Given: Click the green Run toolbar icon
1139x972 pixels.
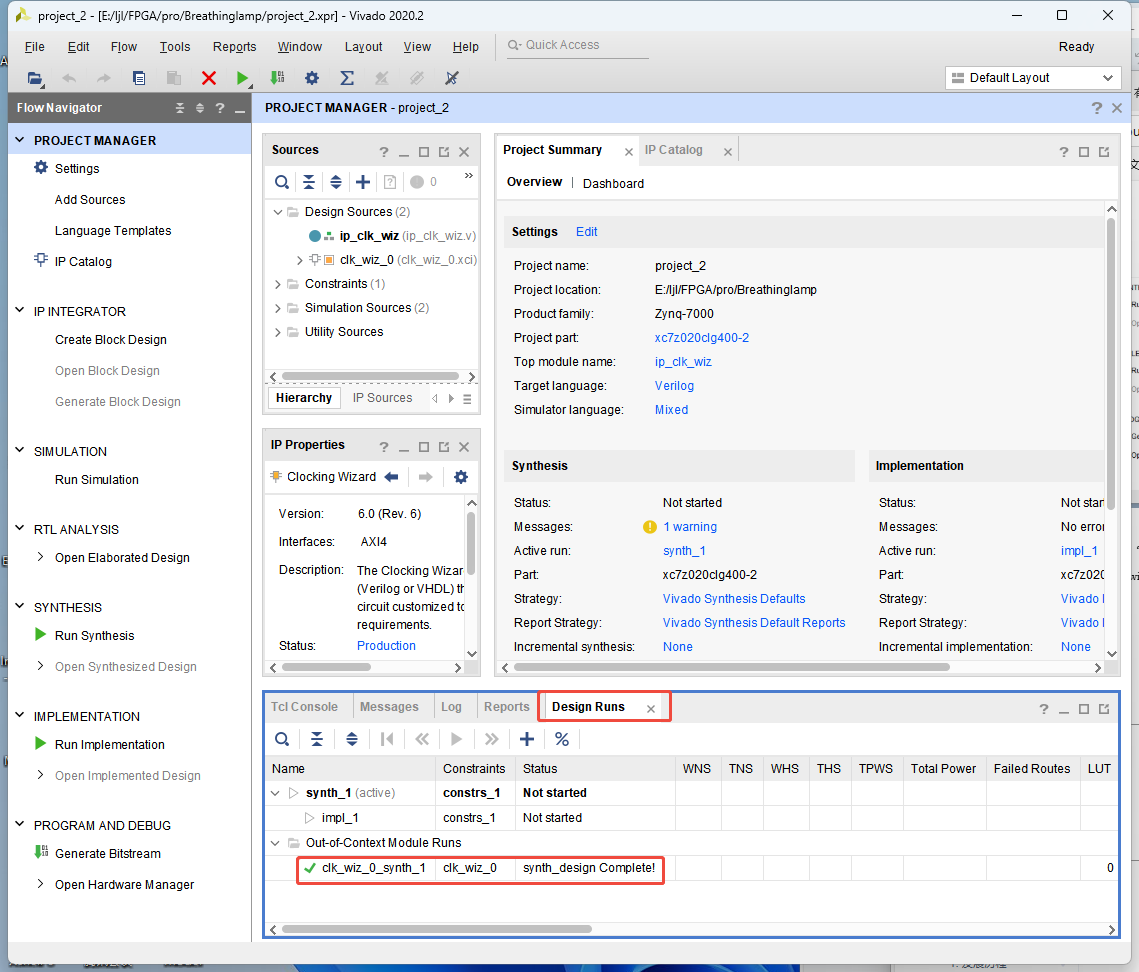Looking at the screenshot, I should pos(242,78).
